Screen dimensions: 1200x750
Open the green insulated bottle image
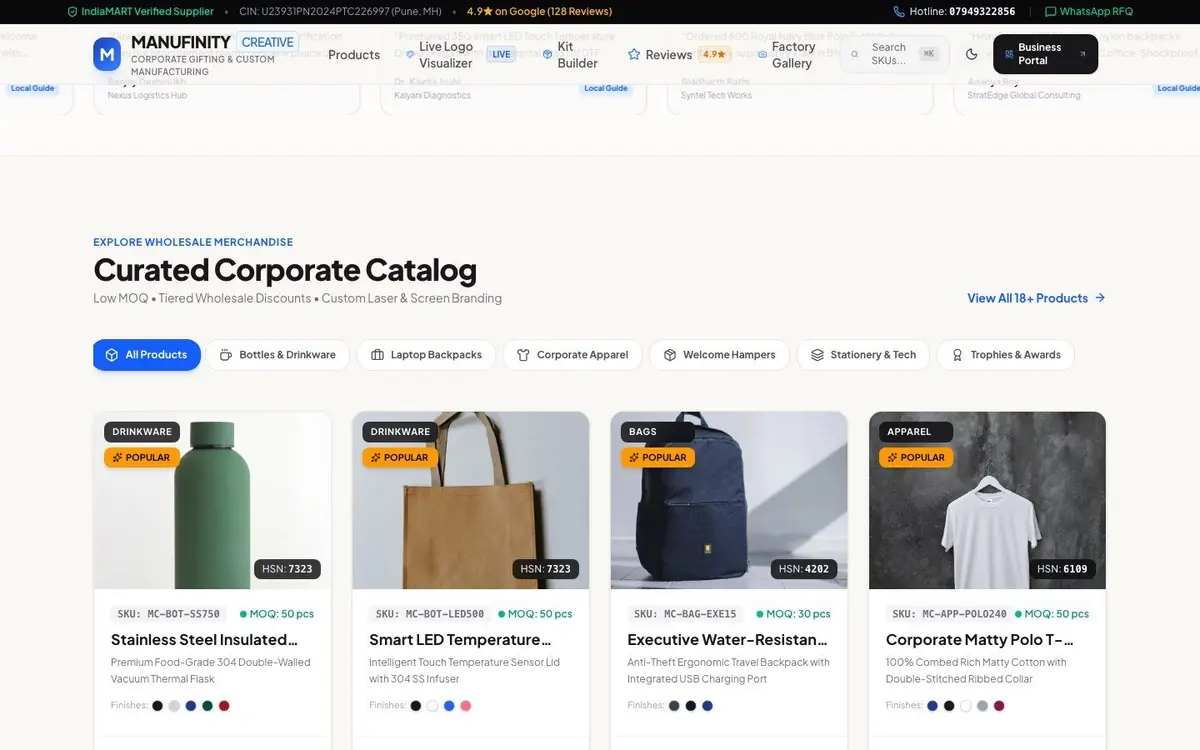(x=212, y=500)
